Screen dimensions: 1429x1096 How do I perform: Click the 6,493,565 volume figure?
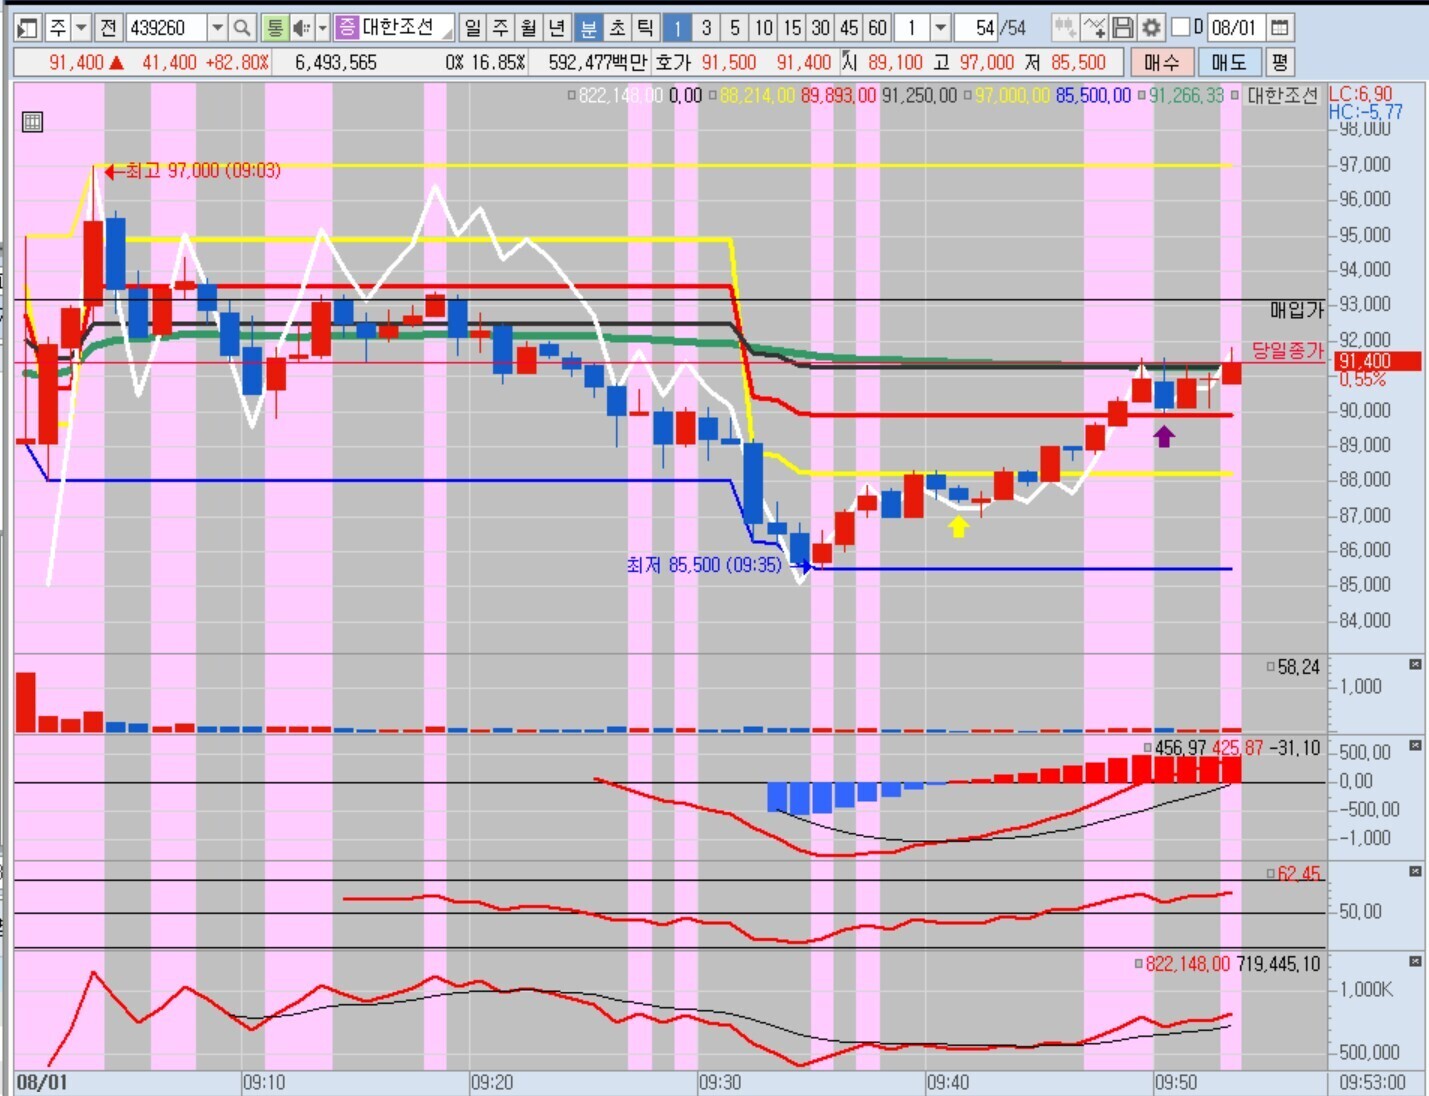tap(336, 62)
